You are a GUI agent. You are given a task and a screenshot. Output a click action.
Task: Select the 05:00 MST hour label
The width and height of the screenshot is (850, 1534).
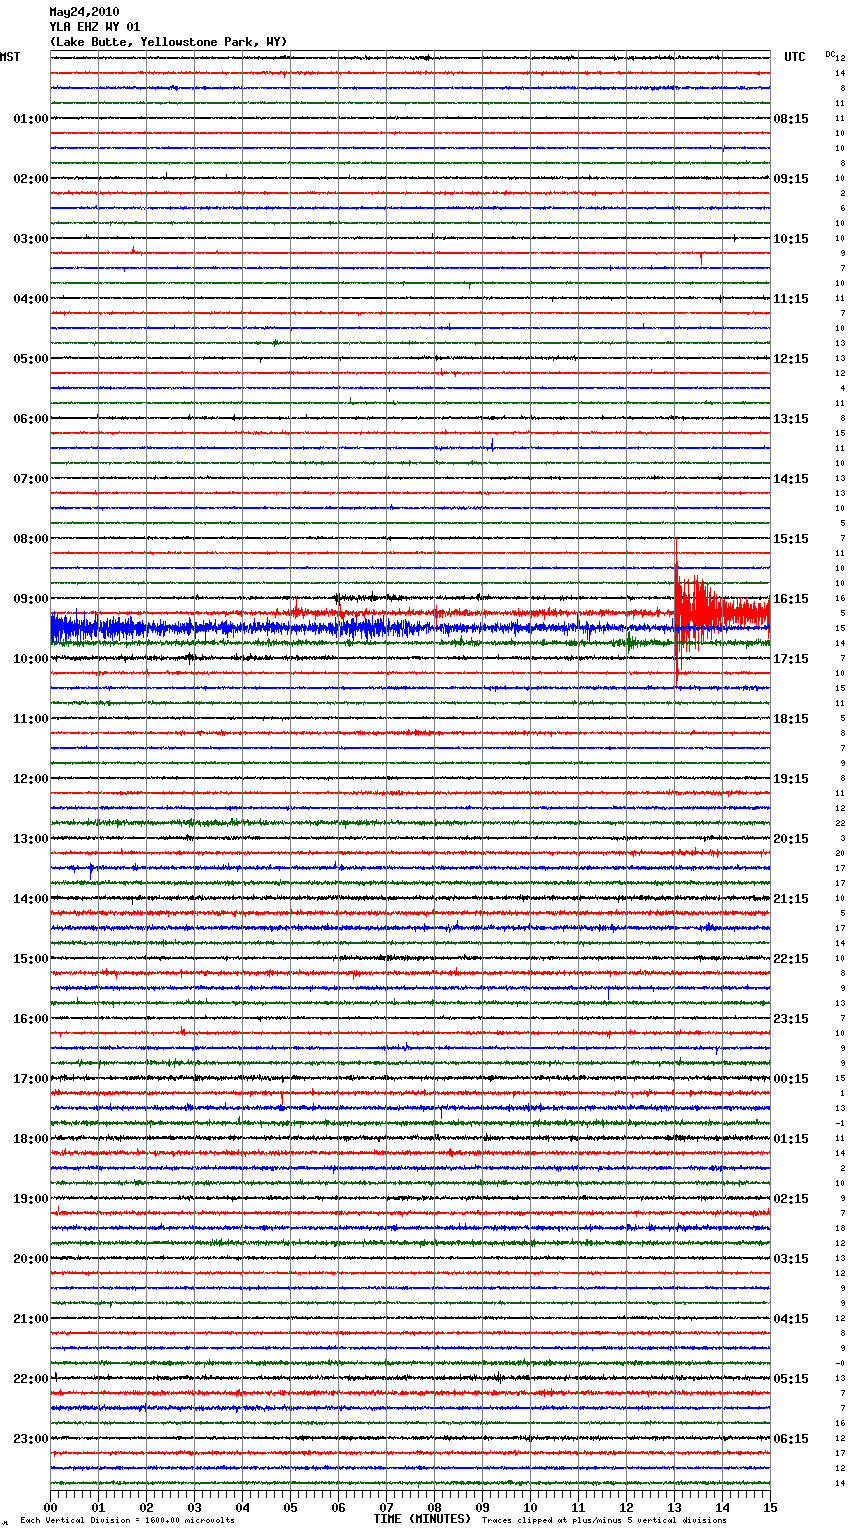31,359
